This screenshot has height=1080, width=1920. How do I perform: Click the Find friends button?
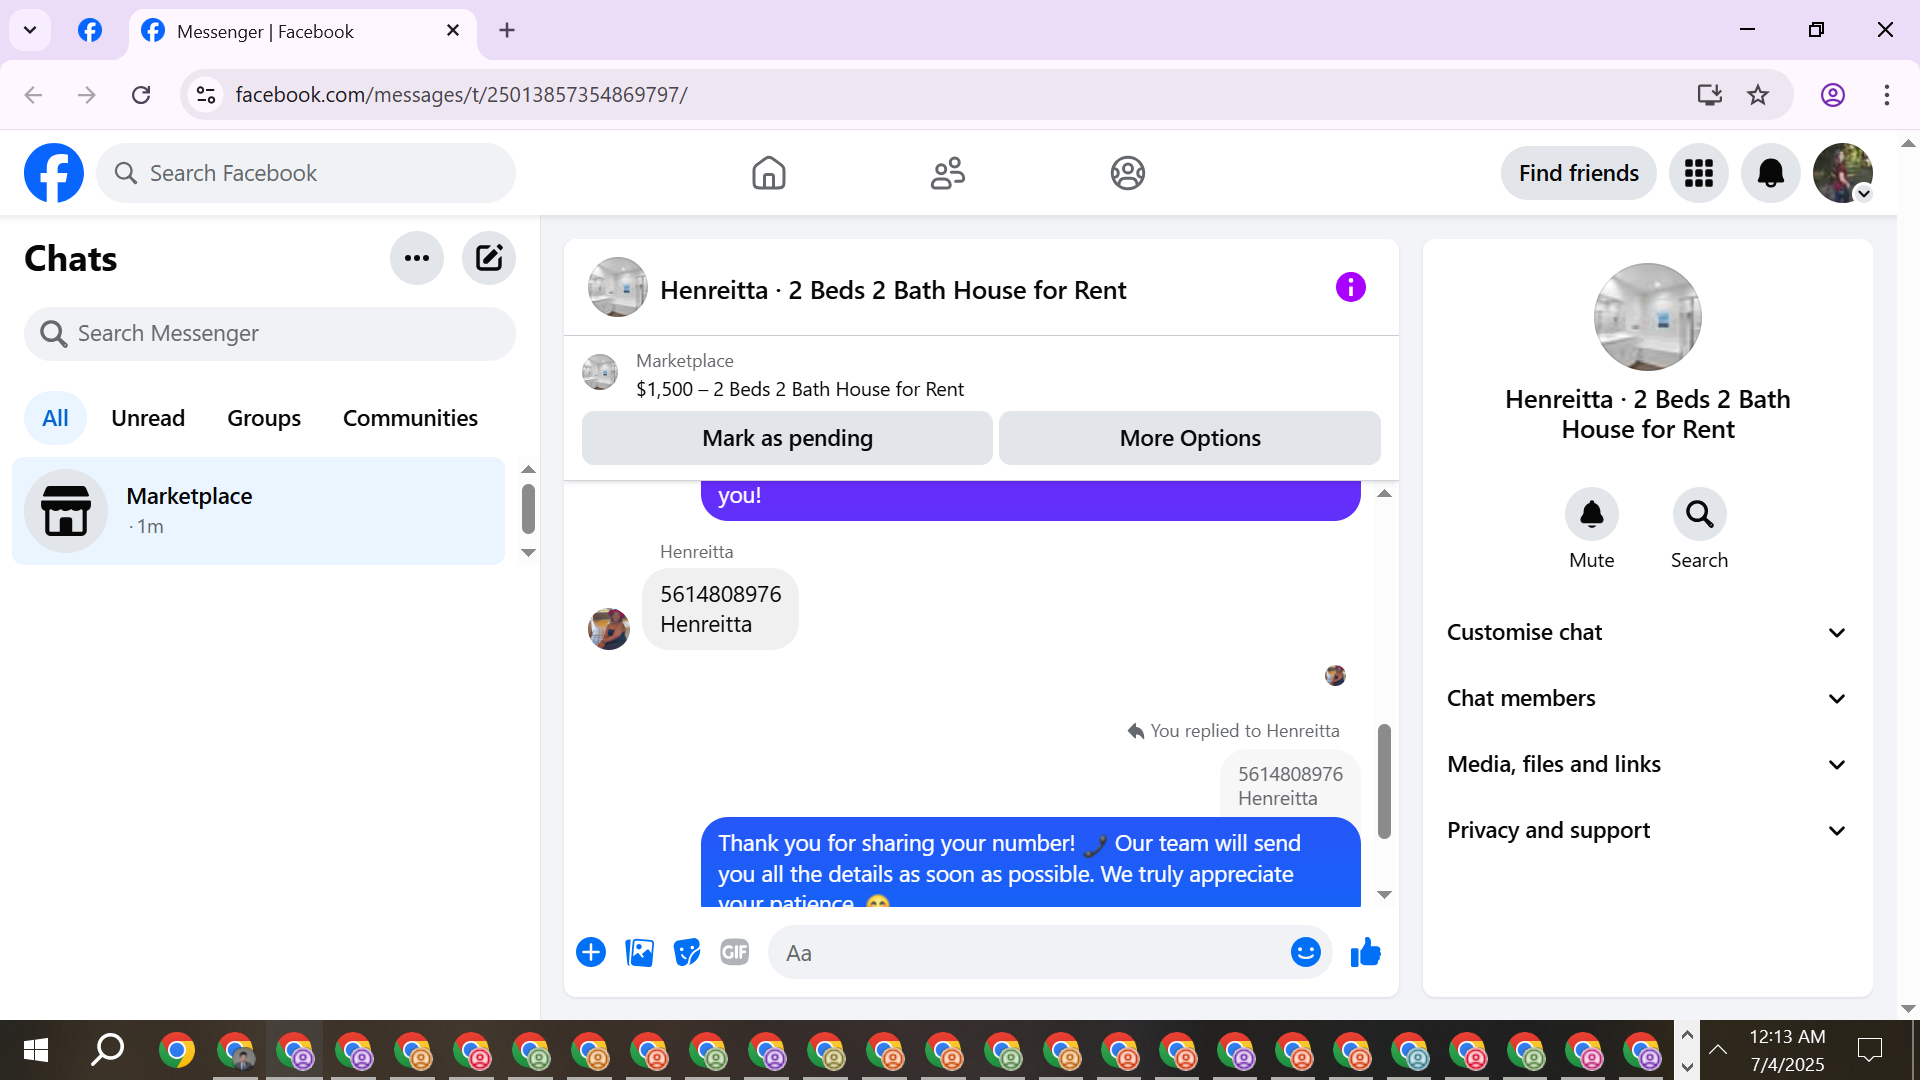1578,173
